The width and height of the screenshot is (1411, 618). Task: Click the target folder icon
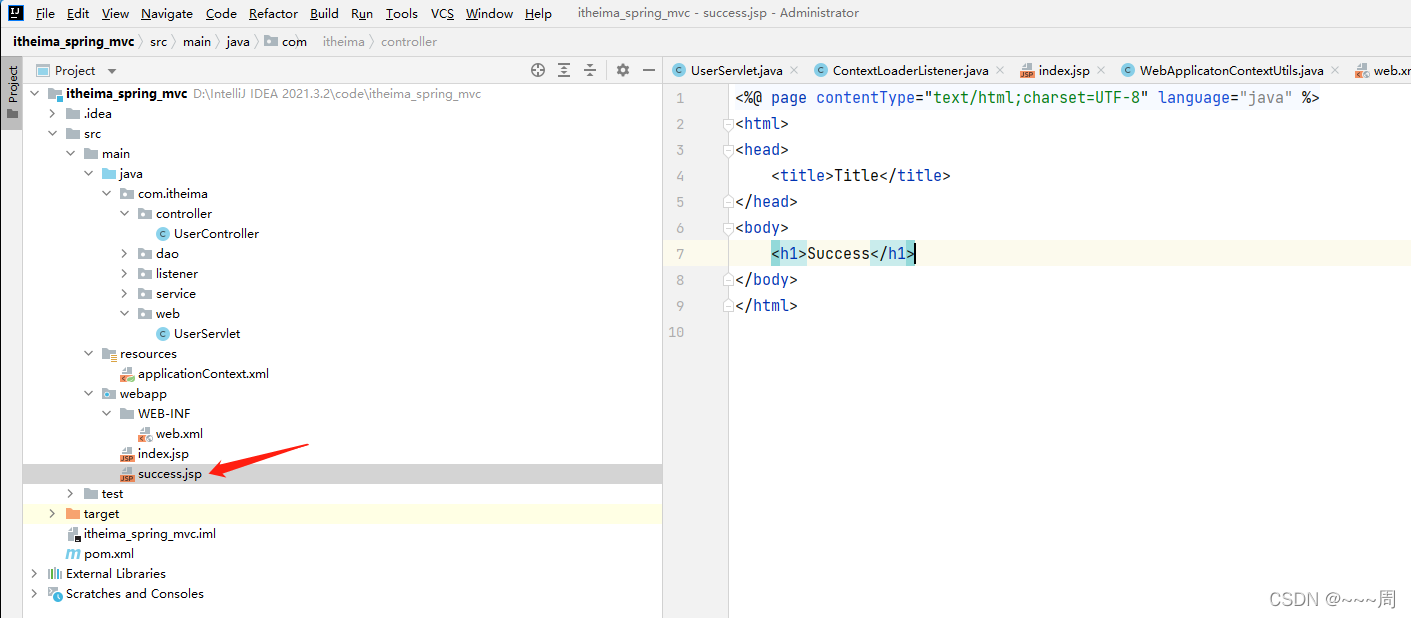(73, 514)
